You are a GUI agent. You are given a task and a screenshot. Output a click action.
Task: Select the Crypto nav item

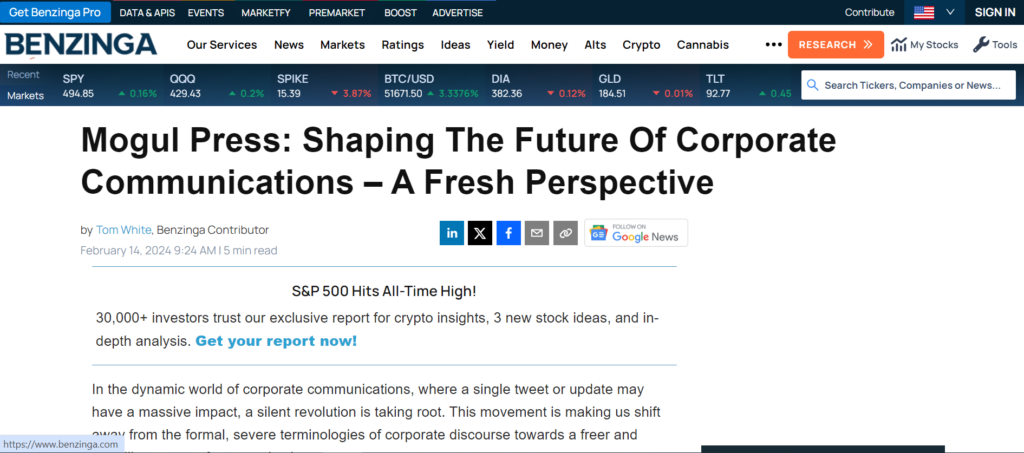(x=641, y=45)
